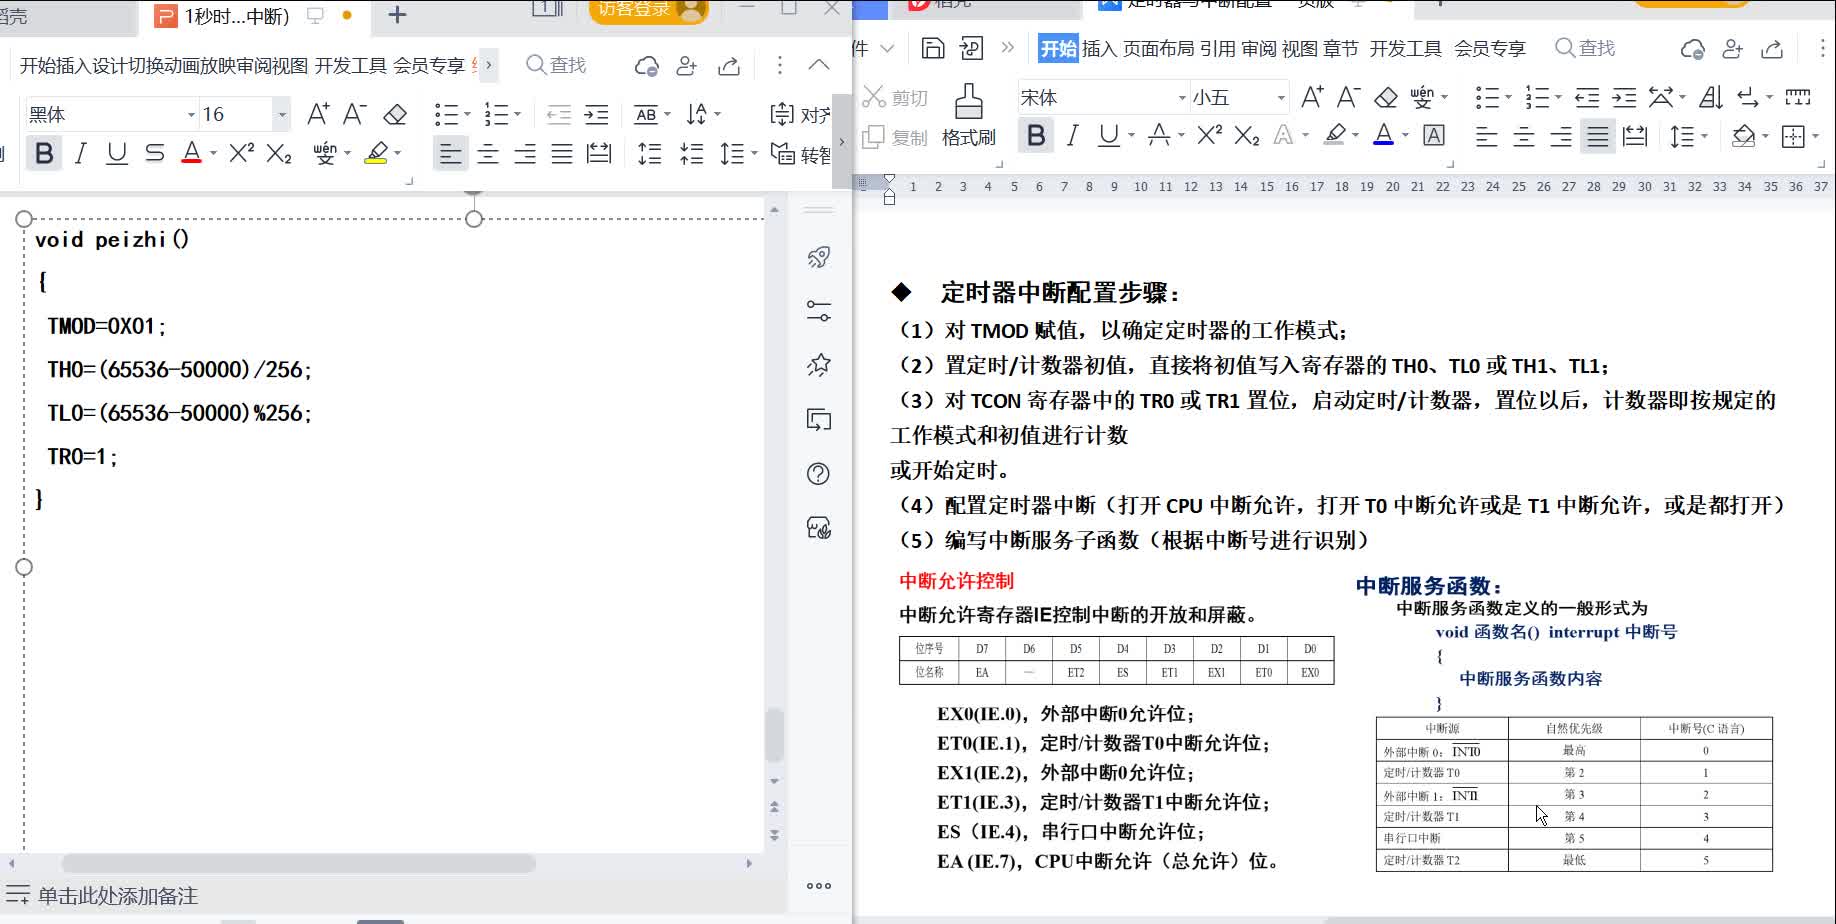Click Format Painter in the Writer toolbar

point(968,115)
